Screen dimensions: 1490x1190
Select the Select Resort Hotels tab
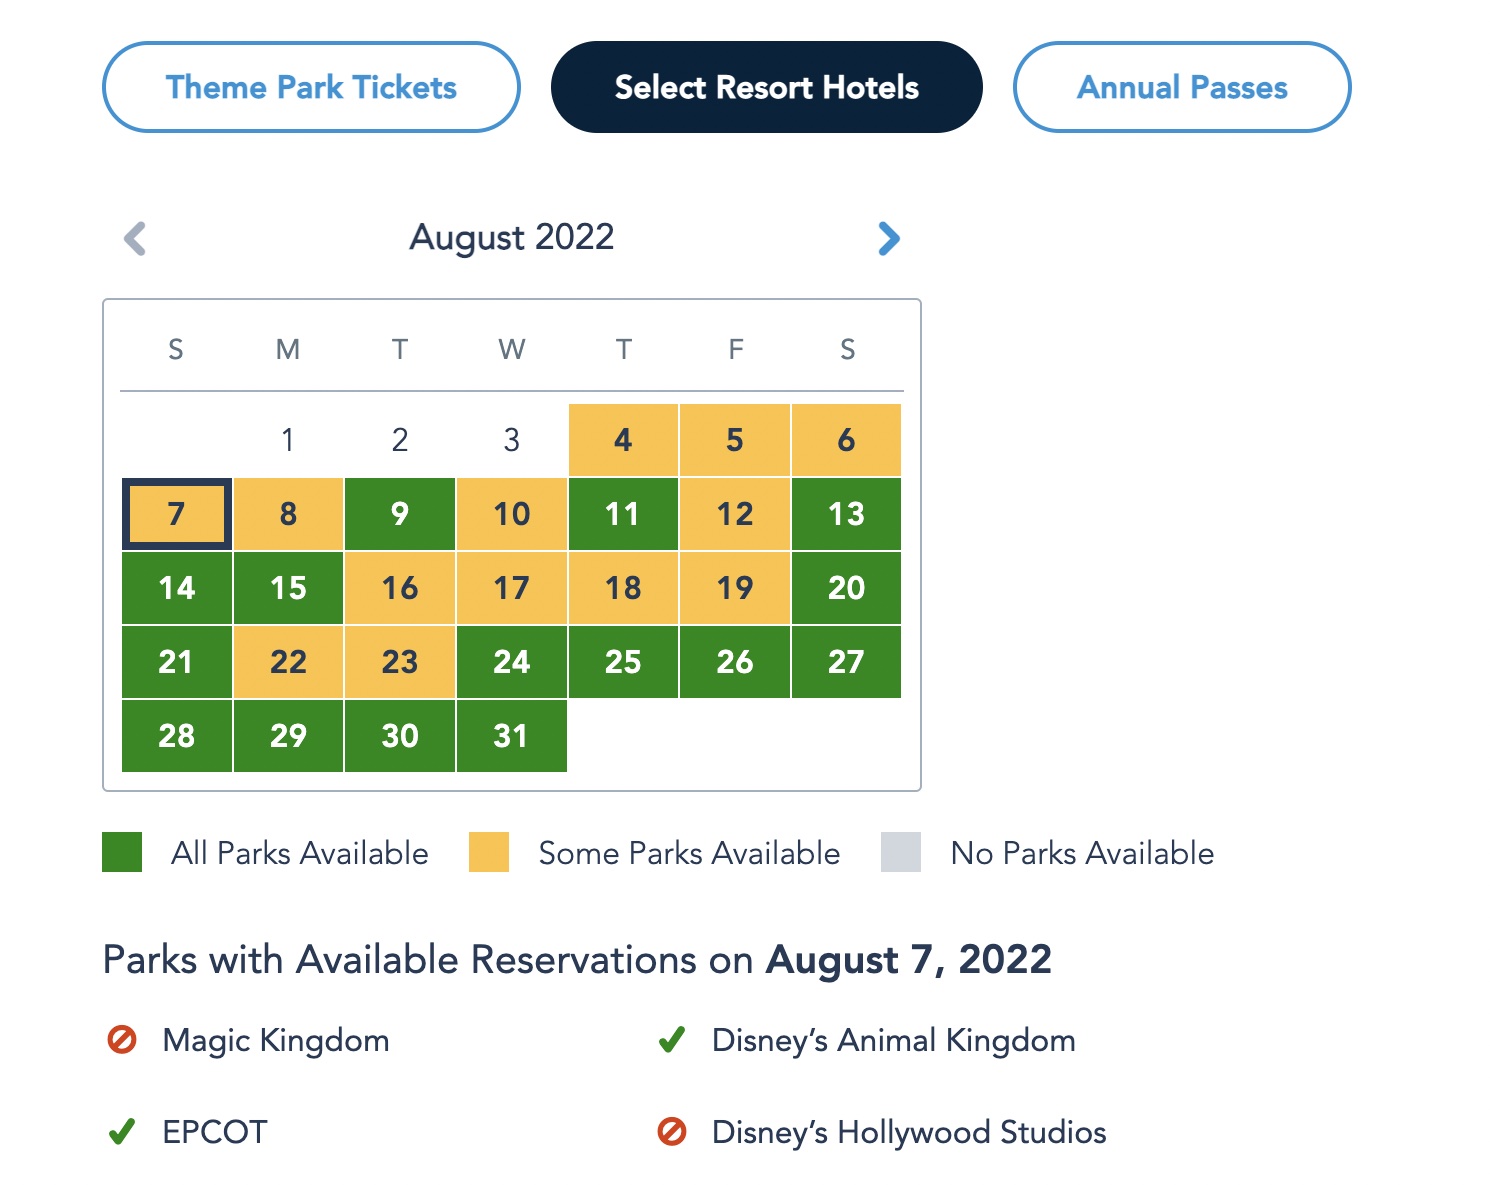pyautogui.click(x=766, y=87)
